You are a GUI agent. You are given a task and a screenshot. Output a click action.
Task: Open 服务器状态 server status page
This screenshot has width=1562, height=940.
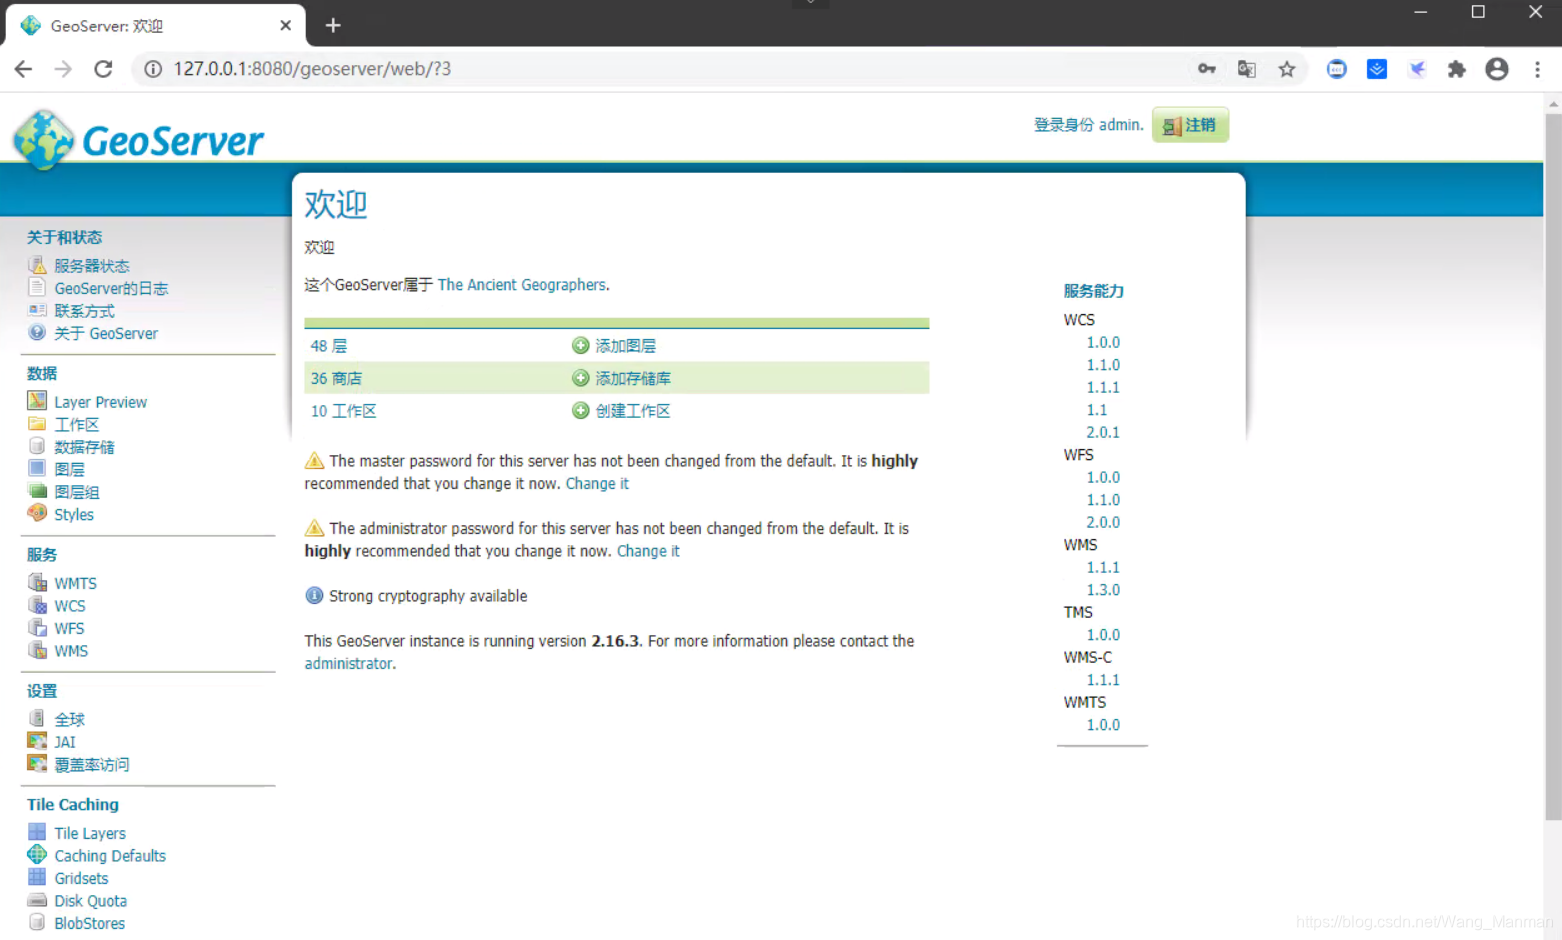point(92,266)
